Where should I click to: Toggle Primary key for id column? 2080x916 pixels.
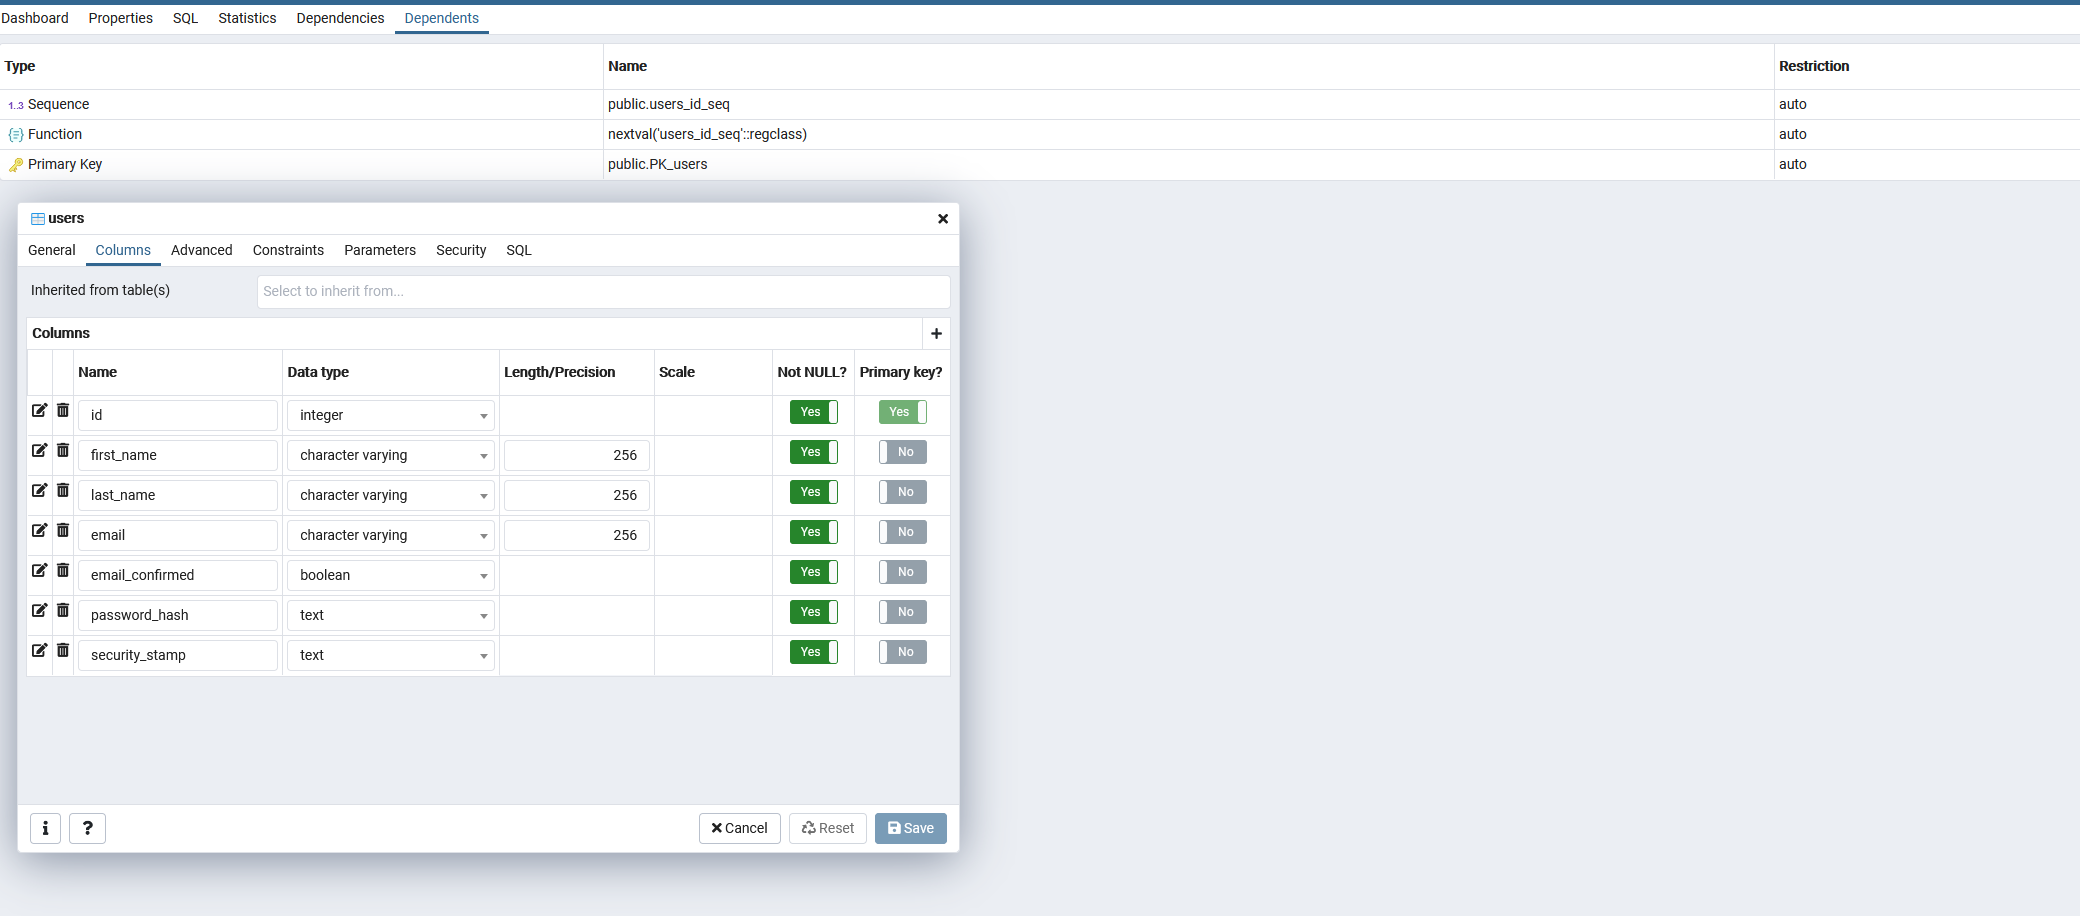tap(903, 412)
